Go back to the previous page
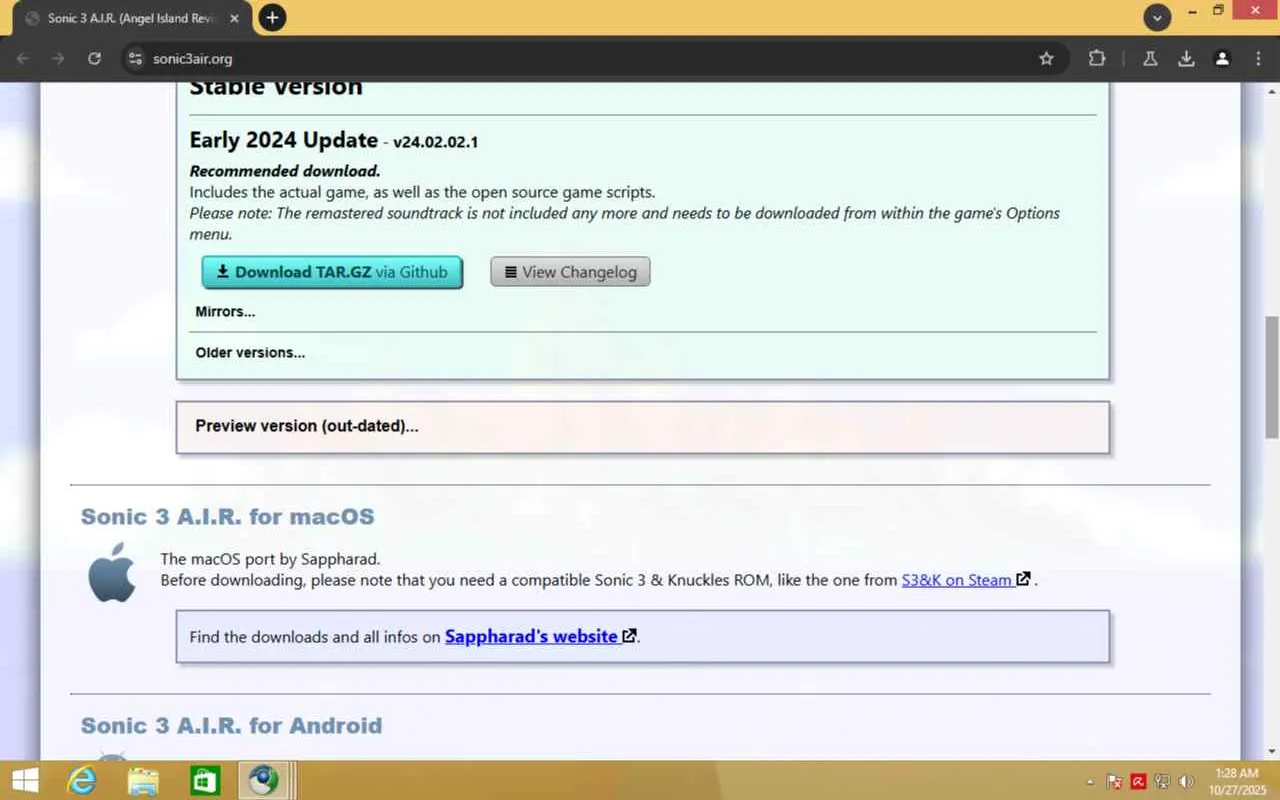 click(x=23, y=59)
